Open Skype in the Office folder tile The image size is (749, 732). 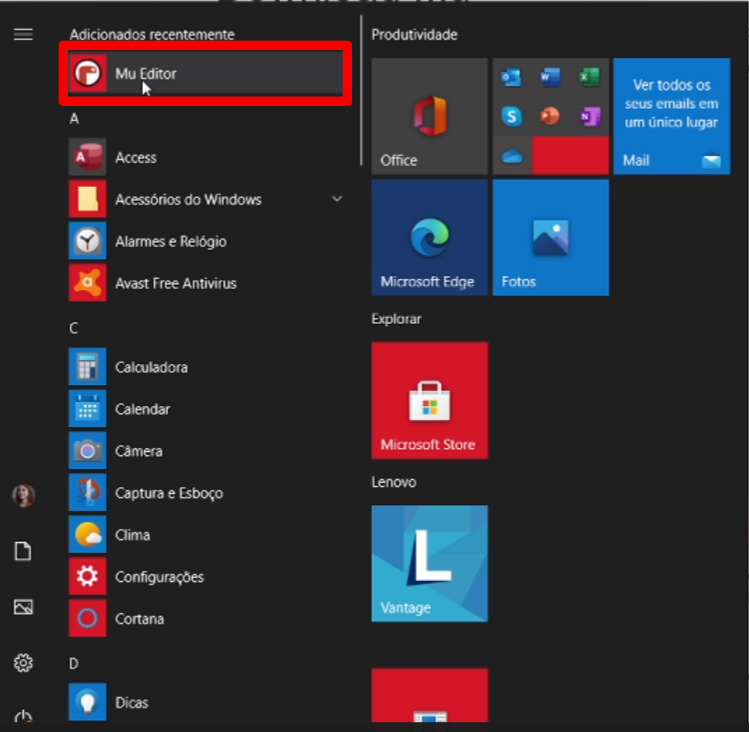512,116
